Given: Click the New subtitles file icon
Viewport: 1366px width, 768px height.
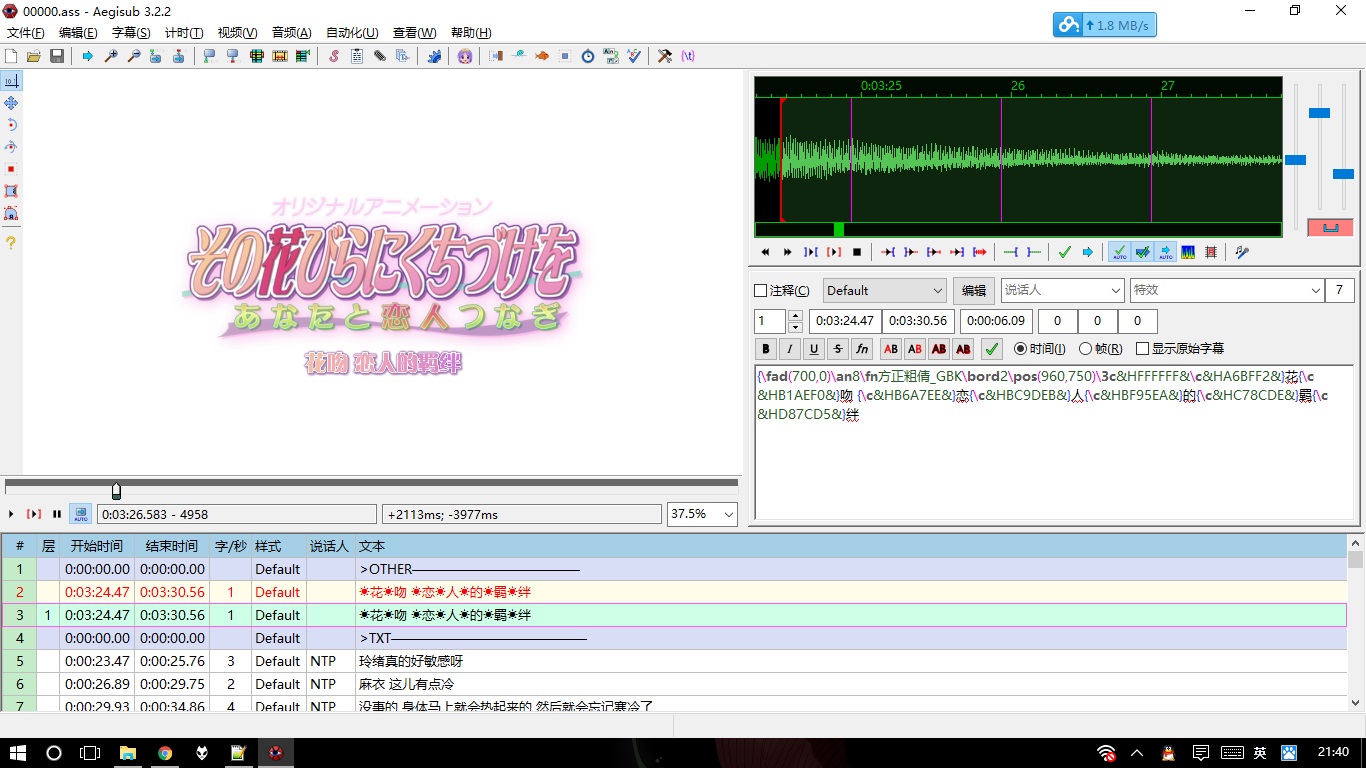Looking at the screenshot, I should coord(12,56).
